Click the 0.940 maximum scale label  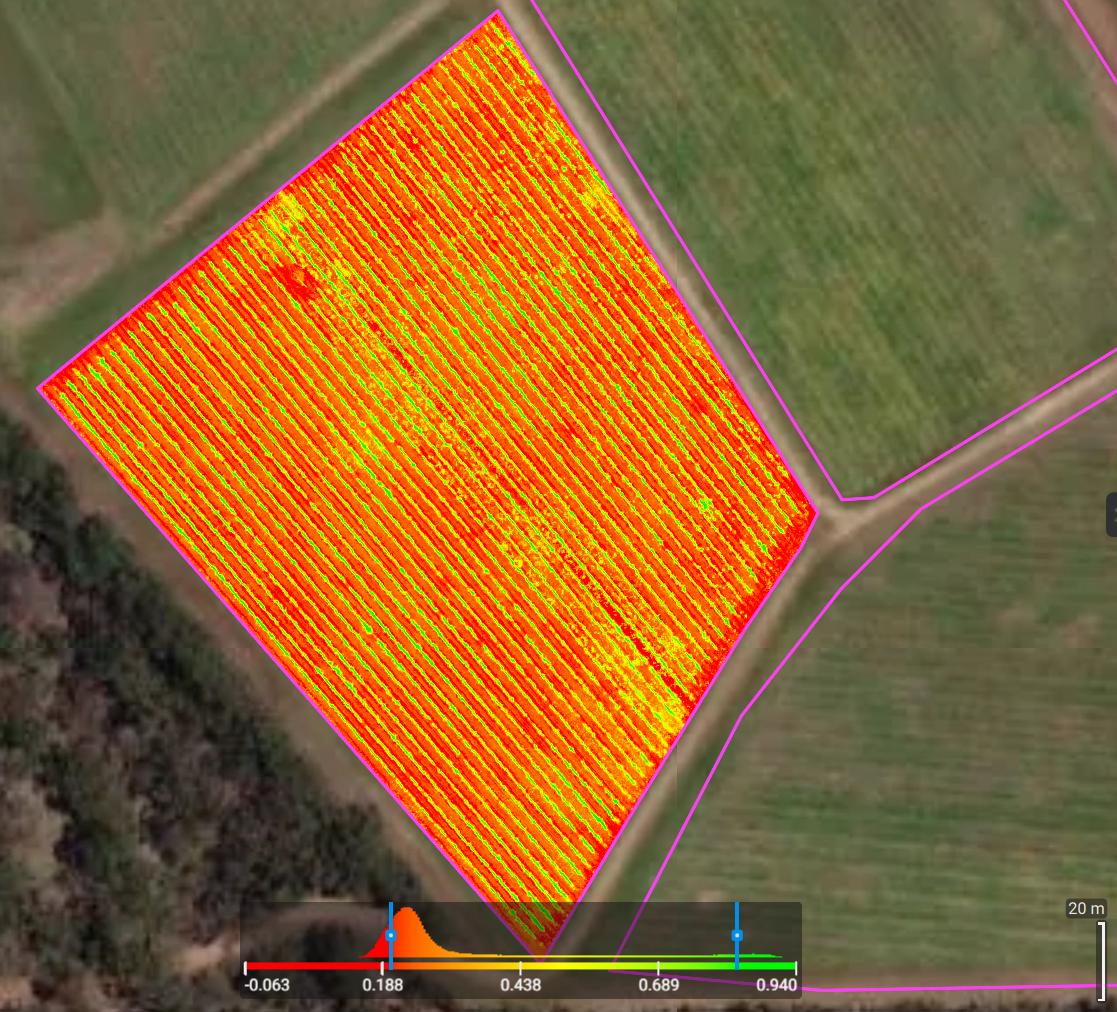(777, 986)
